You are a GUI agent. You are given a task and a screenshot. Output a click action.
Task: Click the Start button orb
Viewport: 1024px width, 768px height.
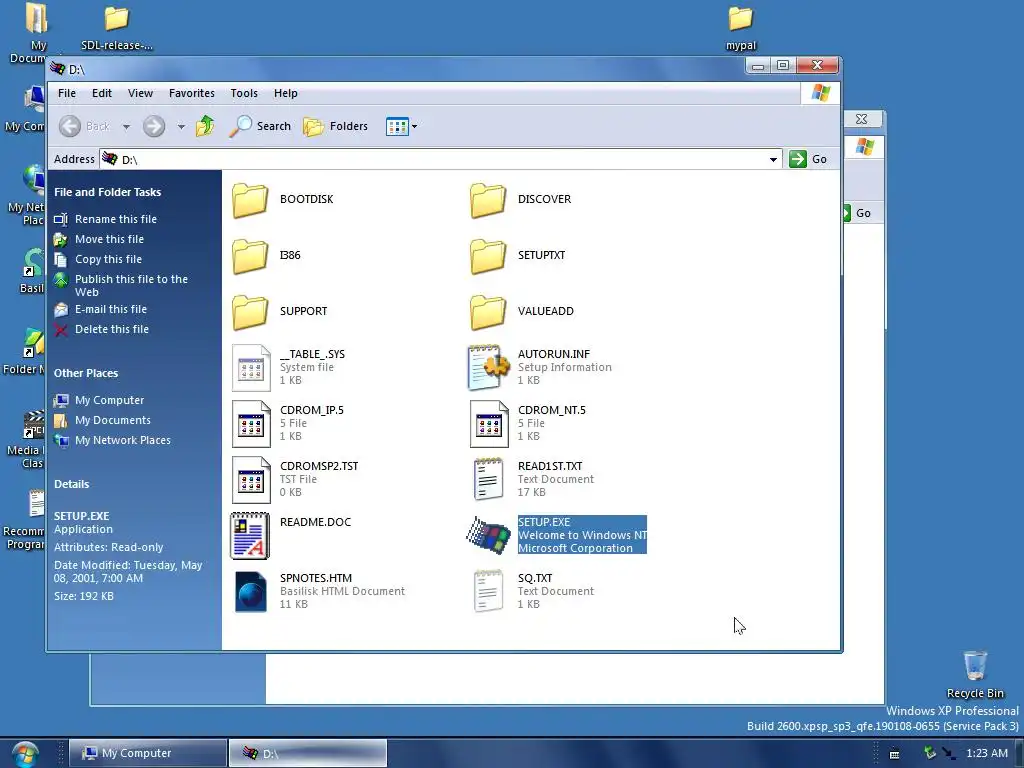[24, 754]
